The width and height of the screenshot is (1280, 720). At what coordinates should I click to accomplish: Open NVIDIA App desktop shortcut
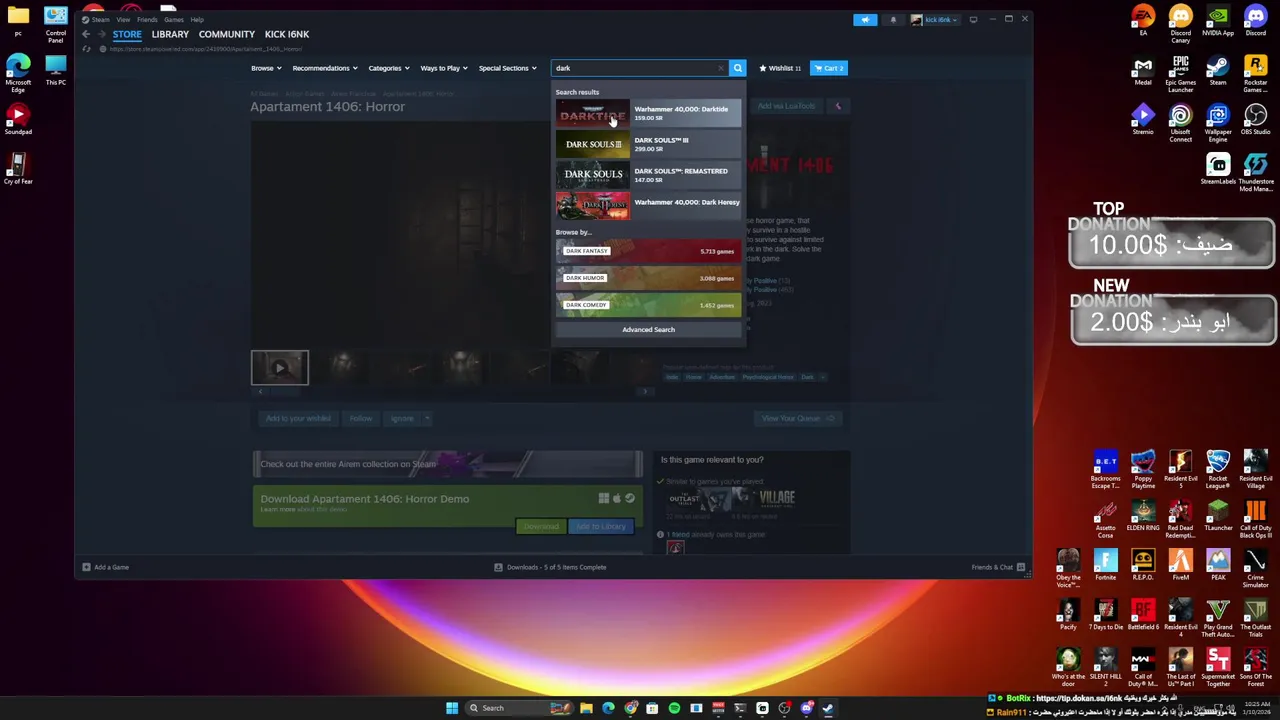point(1218,21)
